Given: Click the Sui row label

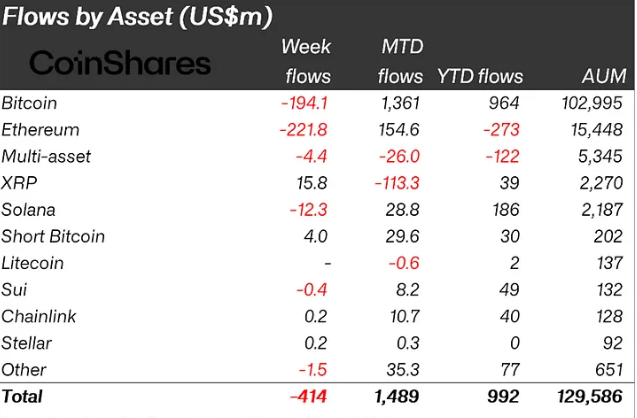Looking at the screenshot, I should coord(14,290).
